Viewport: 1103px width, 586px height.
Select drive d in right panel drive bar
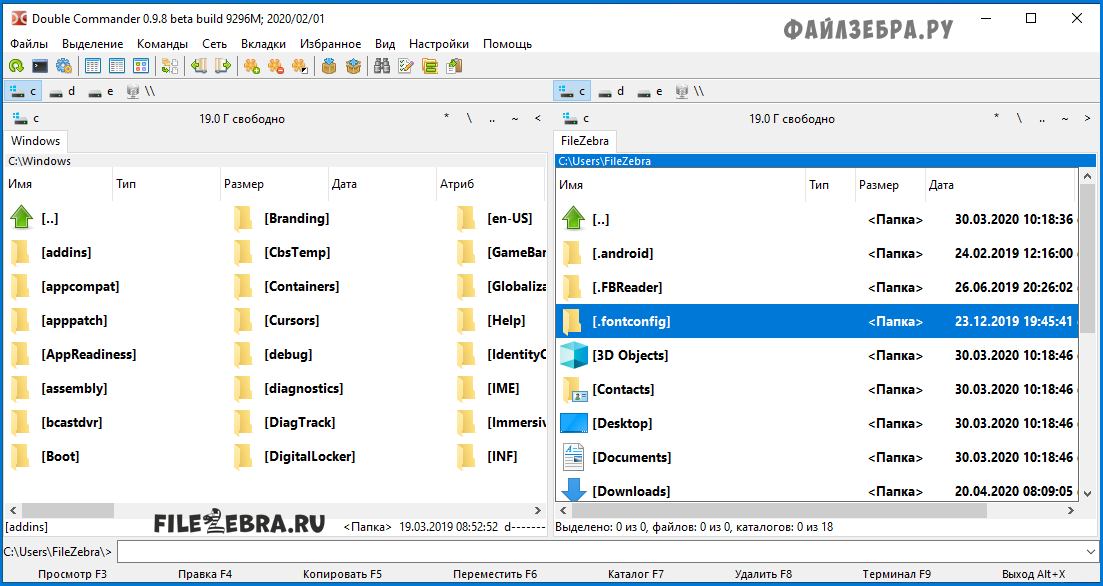[x=611, y=91]
